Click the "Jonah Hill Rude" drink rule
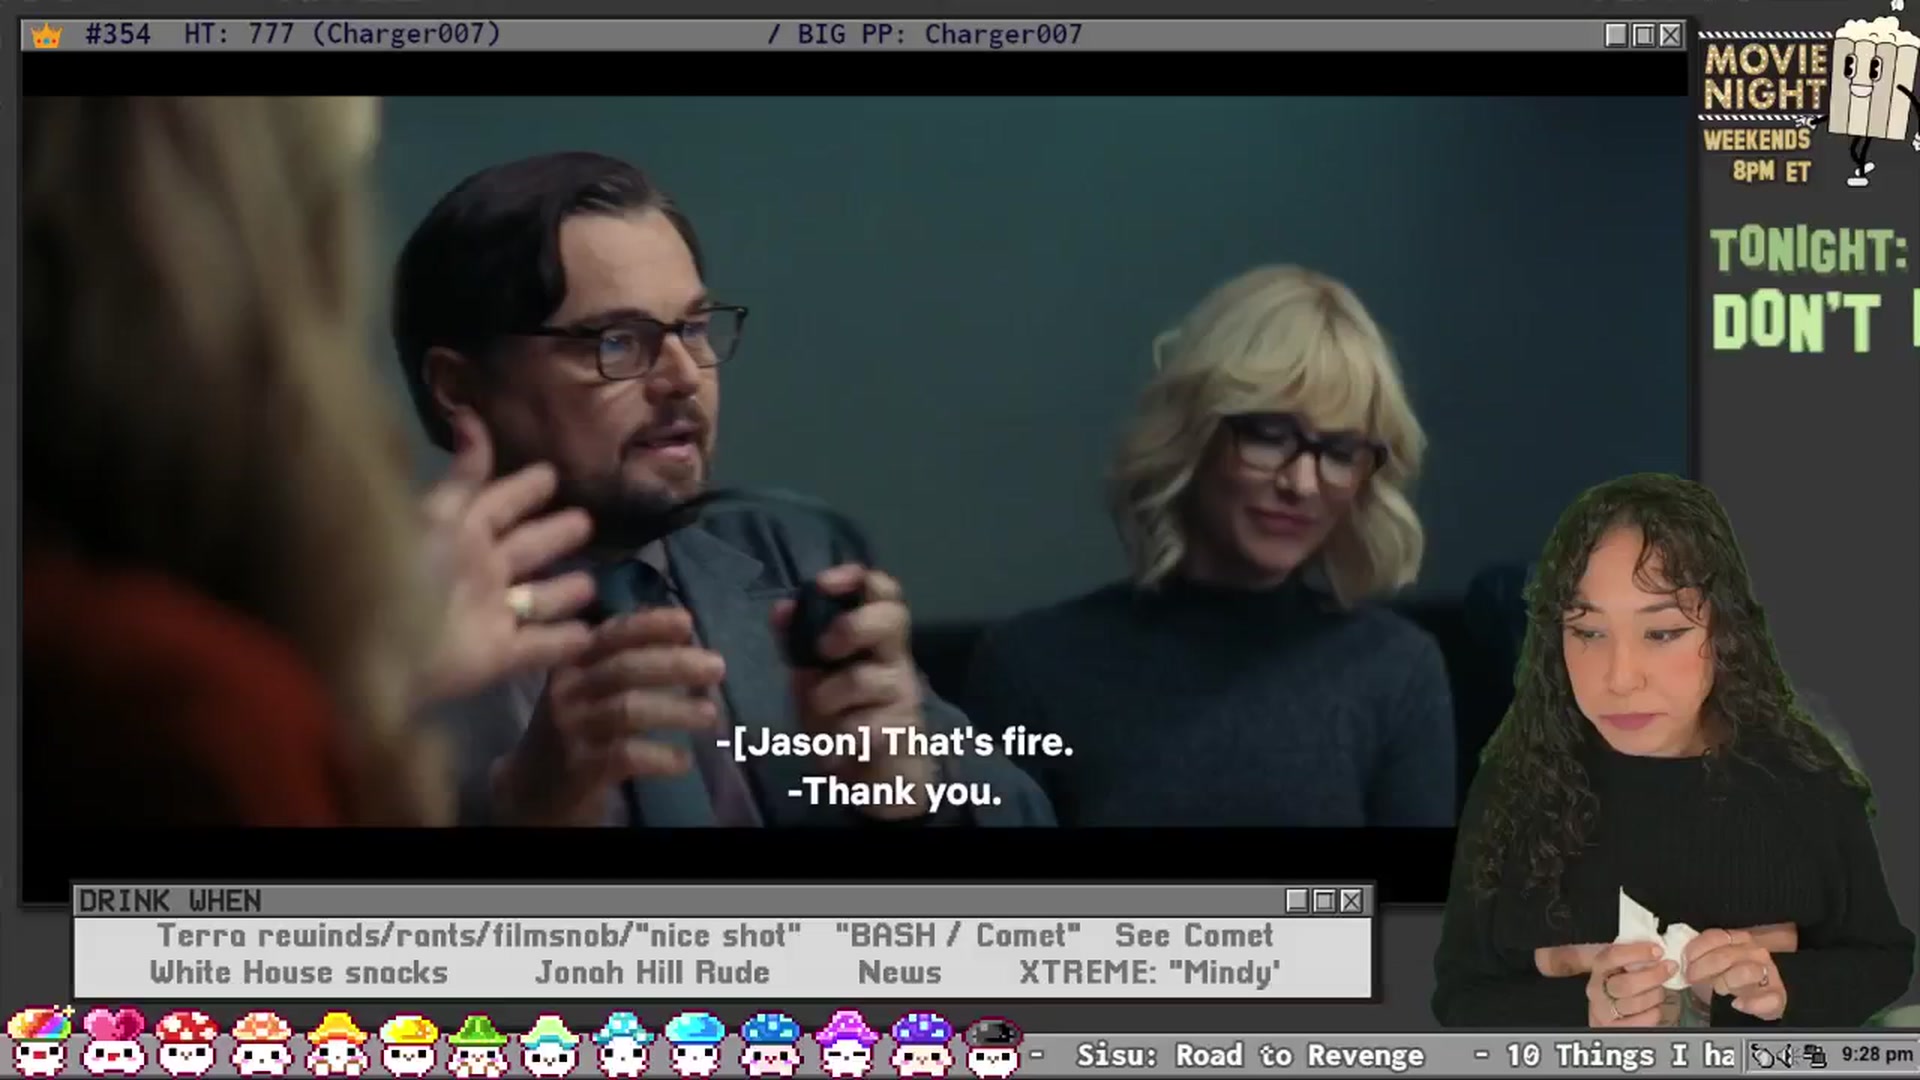This screenshot has width=1920, height=1080. (652, 972)
